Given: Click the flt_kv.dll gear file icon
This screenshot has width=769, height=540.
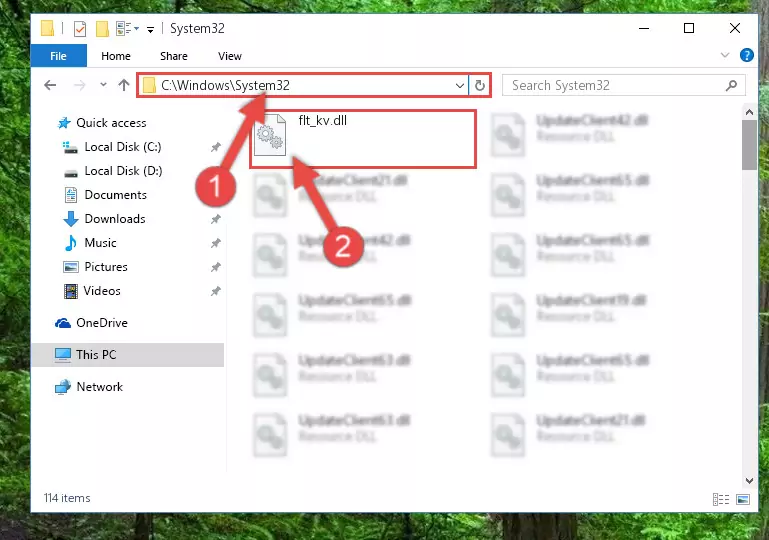Looking at the screenshot, I should click(x=270, y=134).
